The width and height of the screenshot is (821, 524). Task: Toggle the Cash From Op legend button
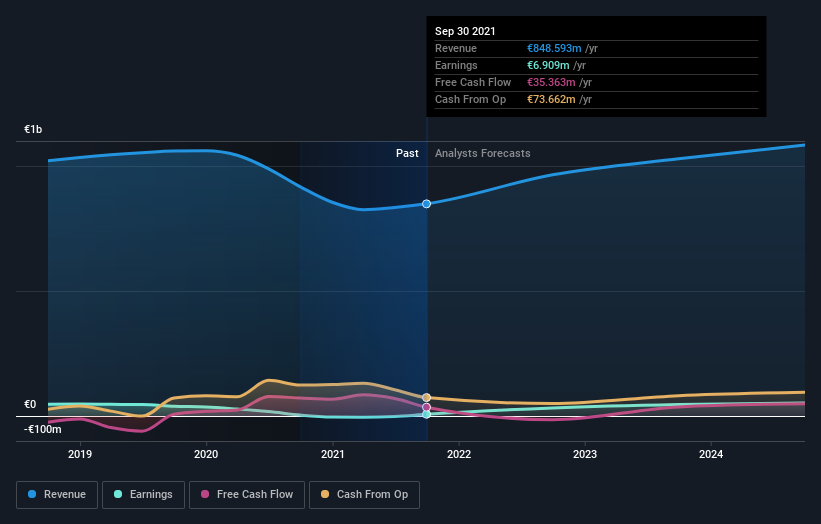[364, 495]
